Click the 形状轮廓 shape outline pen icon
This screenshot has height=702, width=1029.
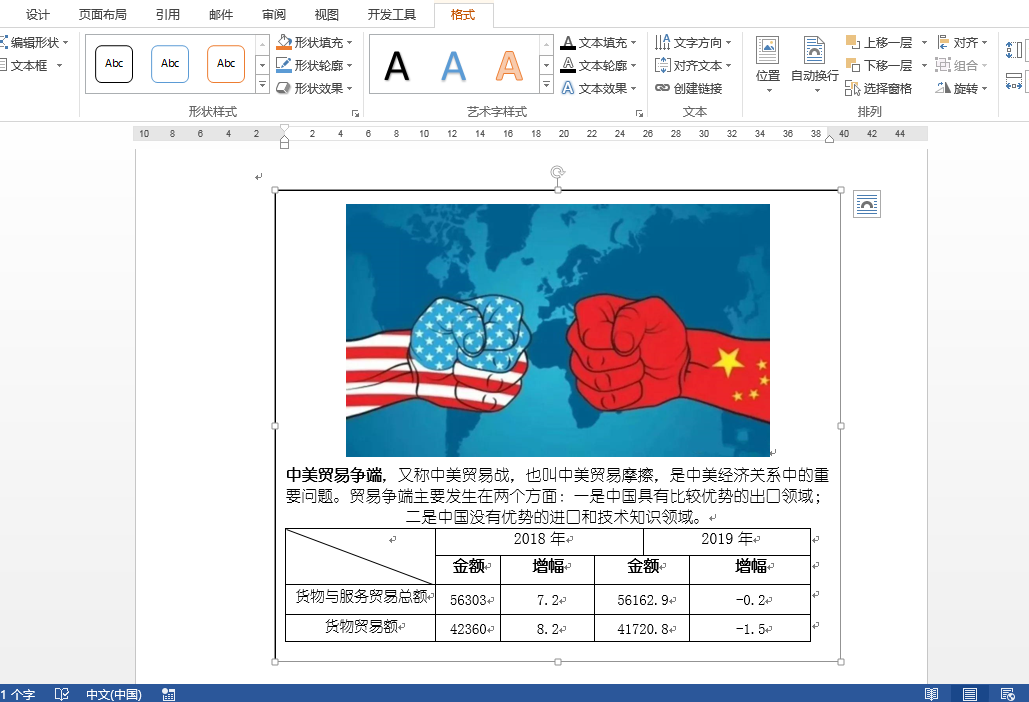tap(284, 65)
